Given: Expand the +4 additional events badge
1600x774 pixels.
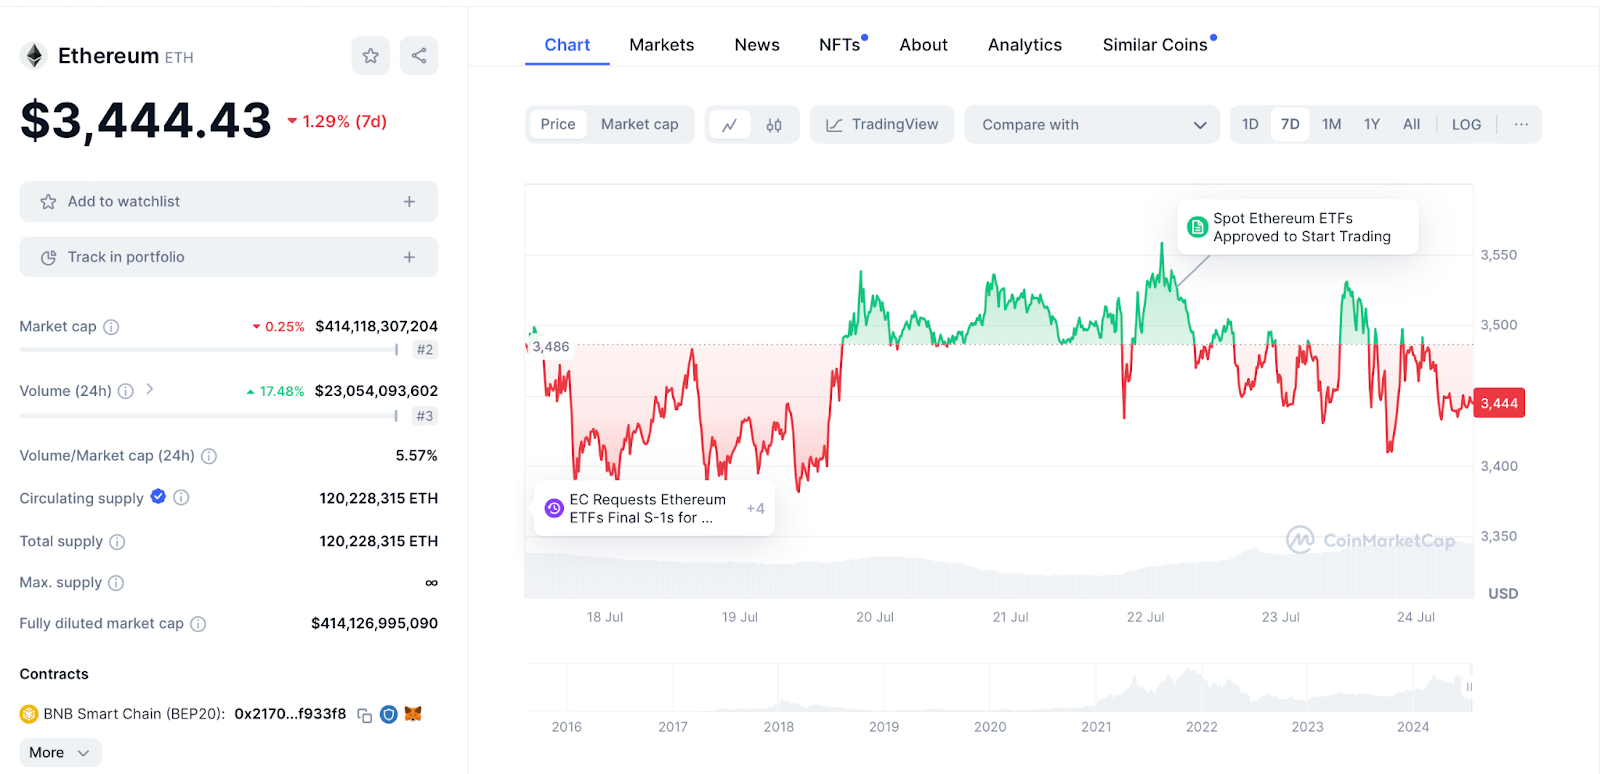Looking at the screenshot, I should click(755, 508).
